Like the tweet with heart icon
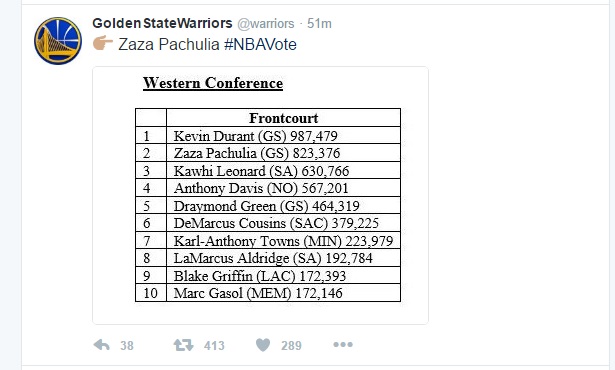The image size is (615, 370). [263, 345]
